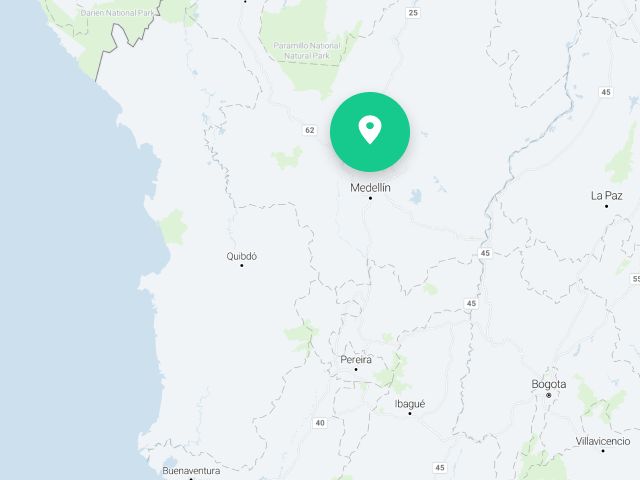Click the Buenaventura city label
Image resolution: width=640 pixels, height=480 pixels.
point(191,471)
